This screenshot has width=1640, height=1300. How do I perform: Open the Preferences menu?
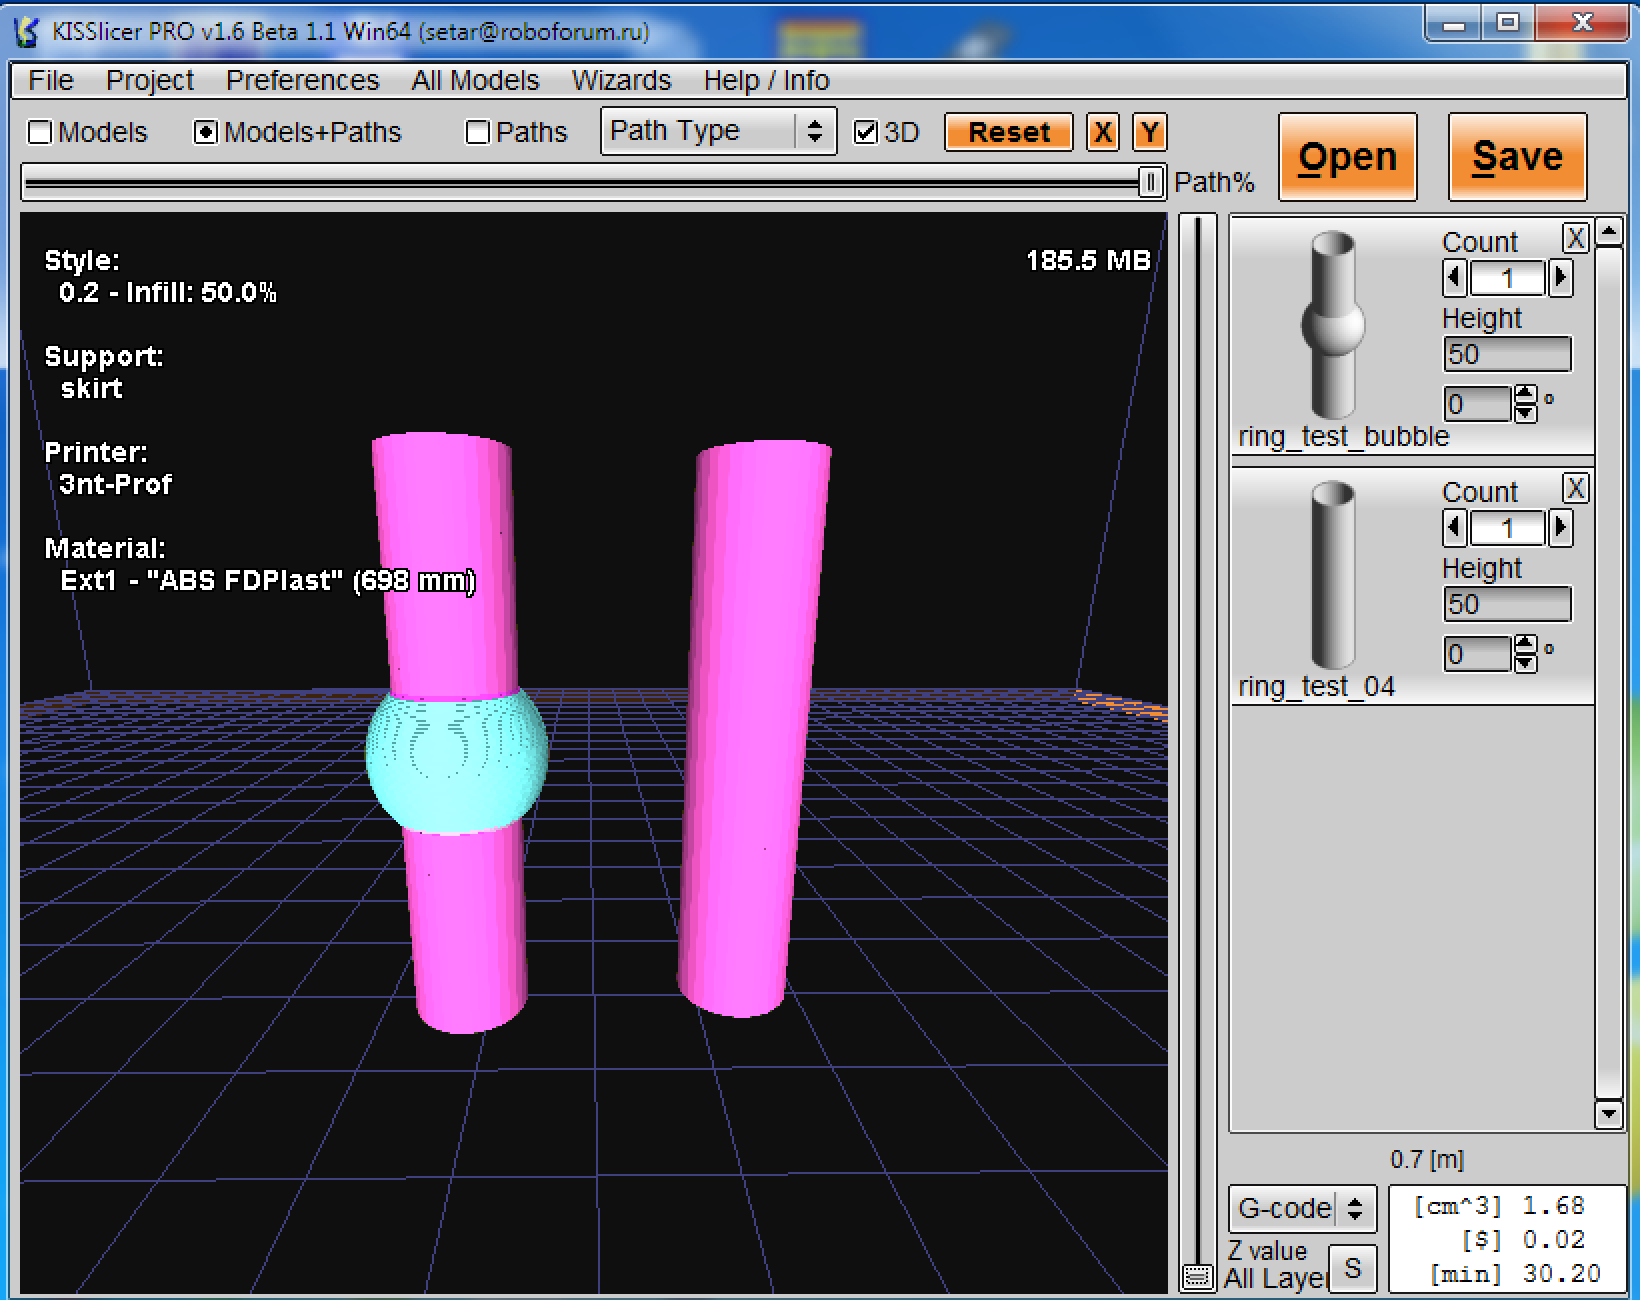(x=302, y=80)
